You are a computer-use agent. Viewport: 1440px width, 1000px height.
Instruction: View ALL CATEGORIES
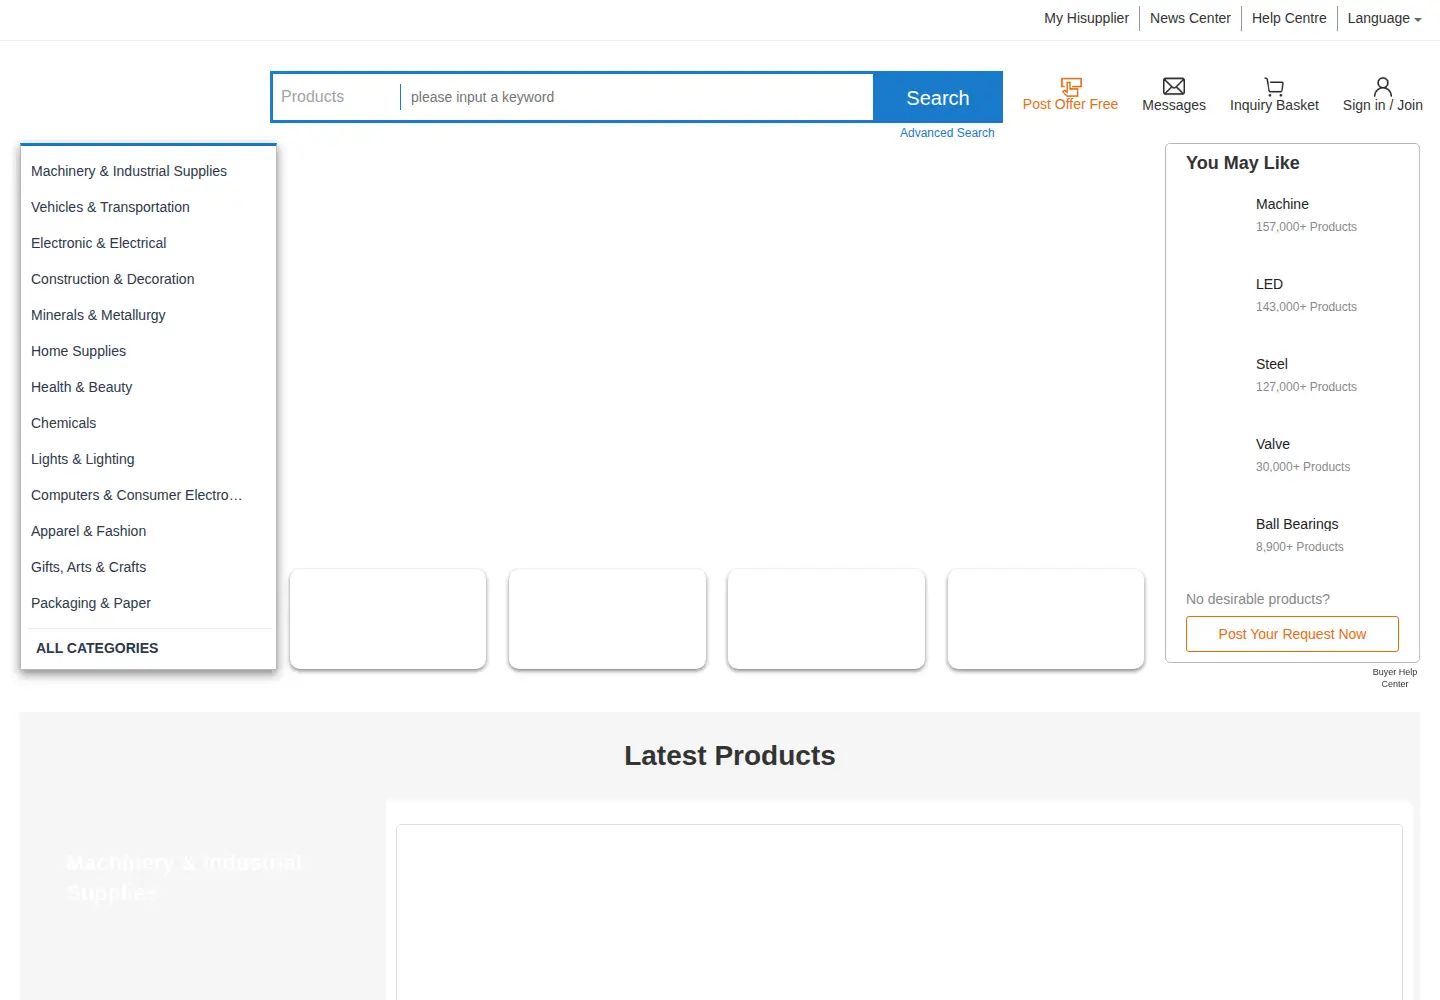(x=97, y=648)
